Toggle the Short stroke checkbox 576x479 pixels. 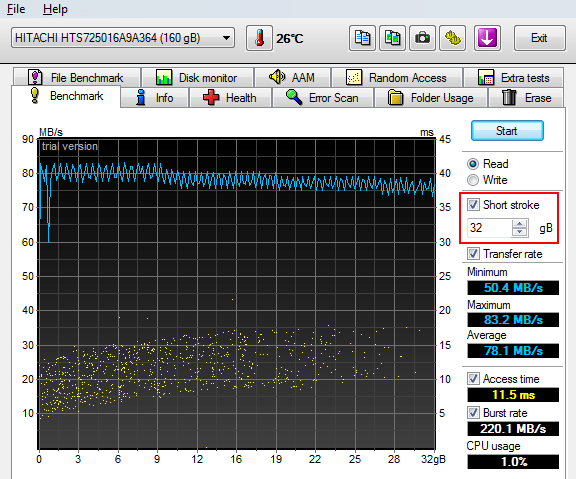click(473, 205)
